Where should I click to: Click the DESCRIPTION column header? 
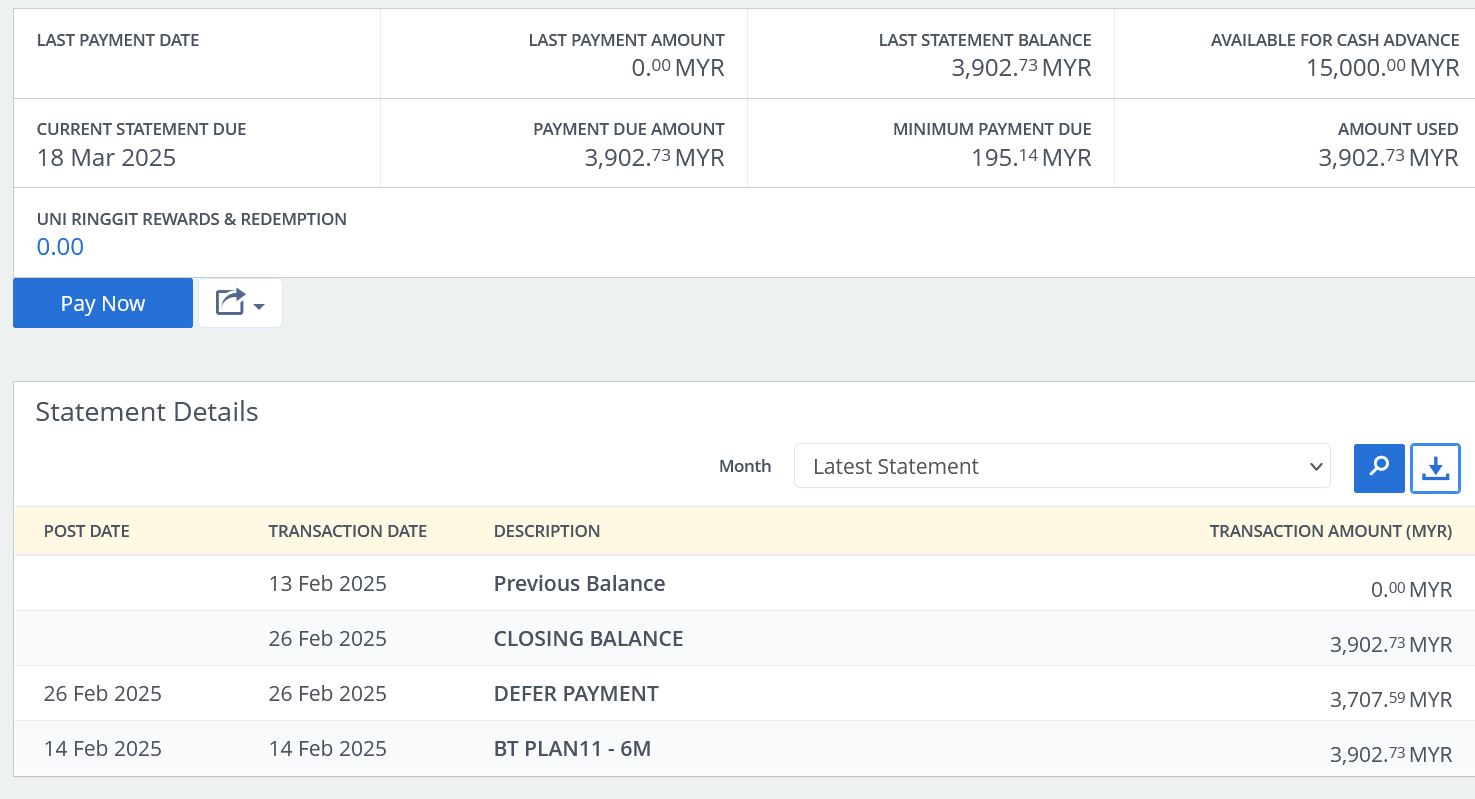pos(547,531)
